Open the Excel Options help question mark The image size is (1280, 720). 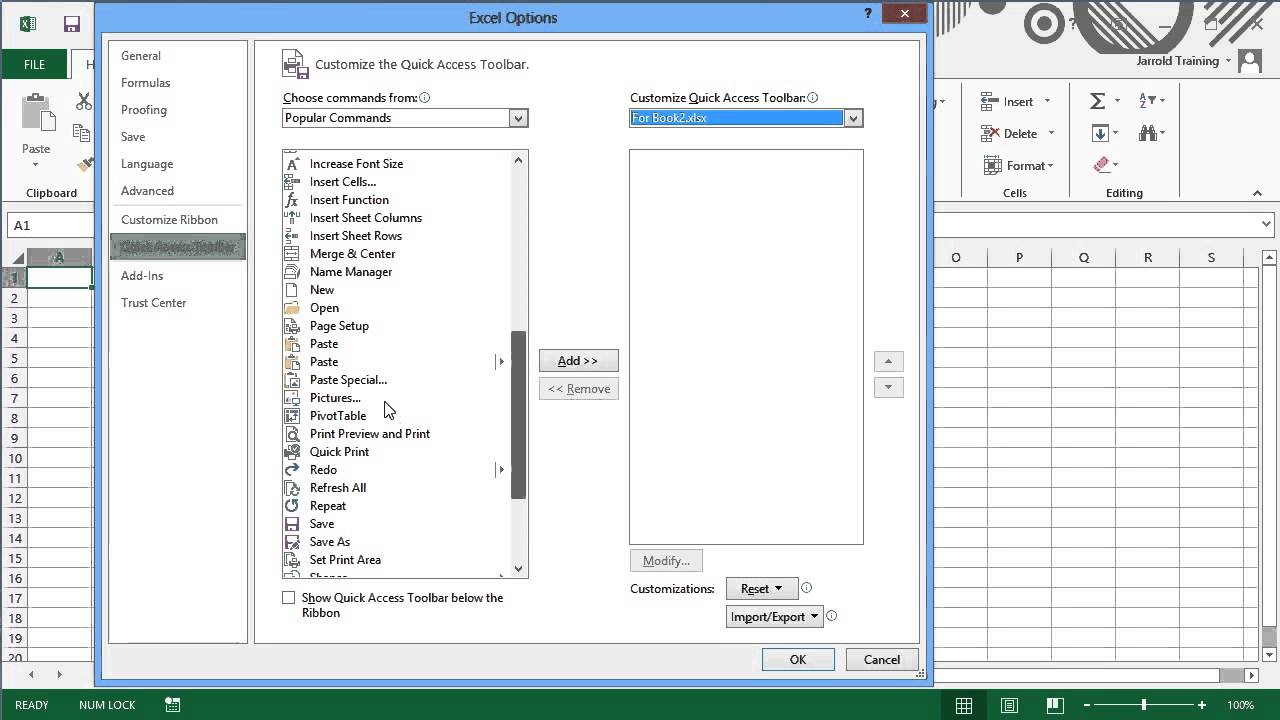coord(867,14)
